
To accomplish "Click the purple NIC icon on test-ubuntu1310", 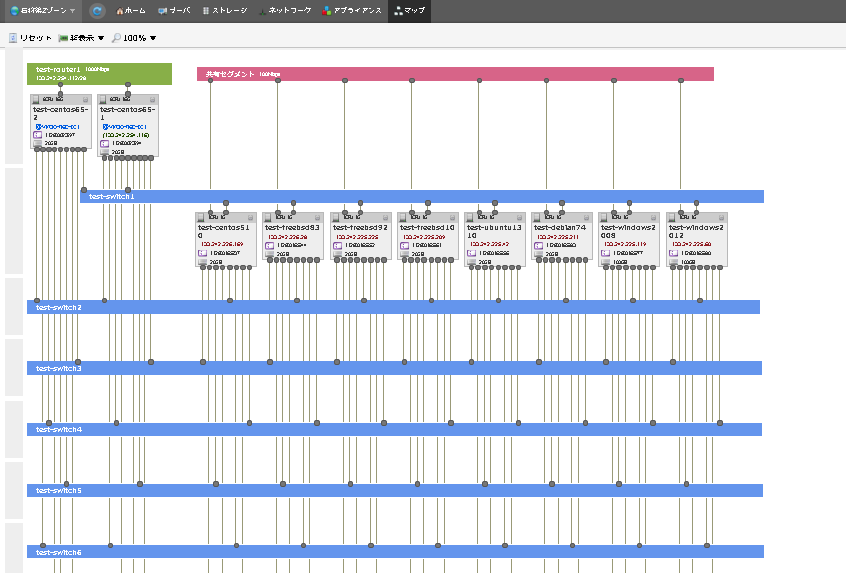I will [x=471, y=253].
